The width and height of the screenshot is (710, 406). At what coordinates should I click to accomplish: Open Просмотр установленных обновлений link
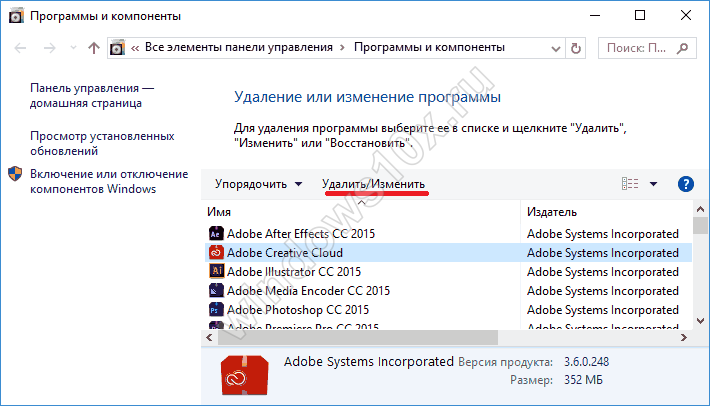click(102, 143)
